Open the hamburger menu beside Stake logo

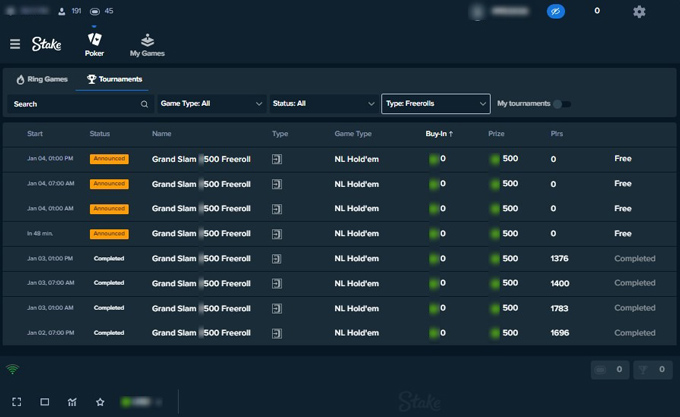coord(15,44)
